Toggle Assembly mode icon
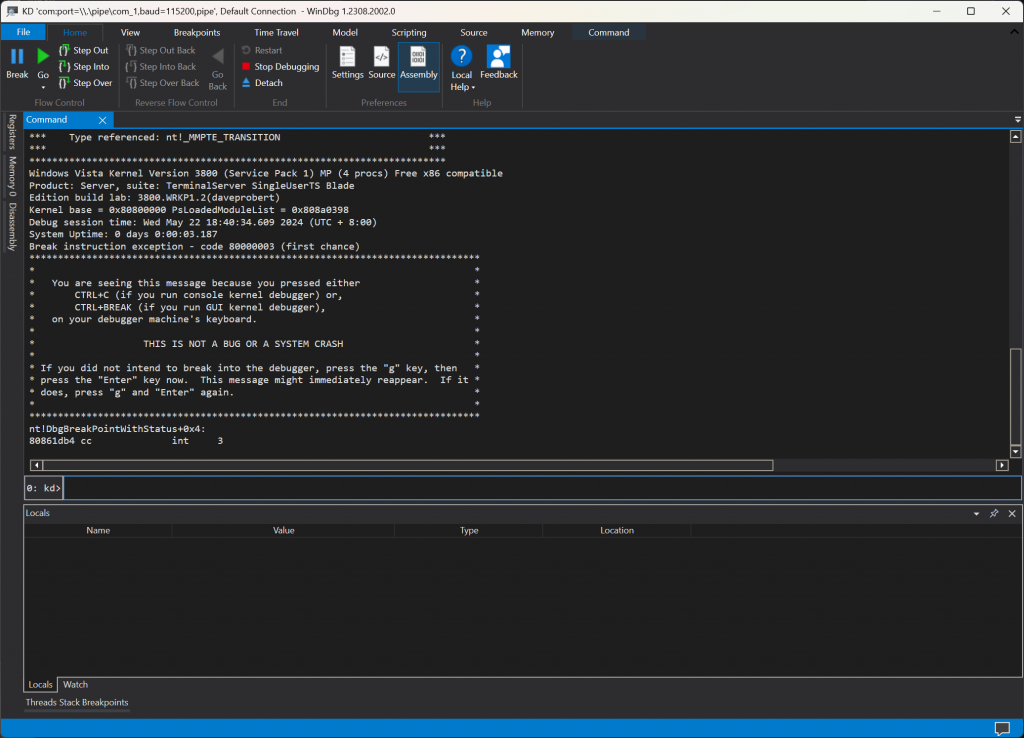Screen dimensions: 1024x738 tap(419, 57)
